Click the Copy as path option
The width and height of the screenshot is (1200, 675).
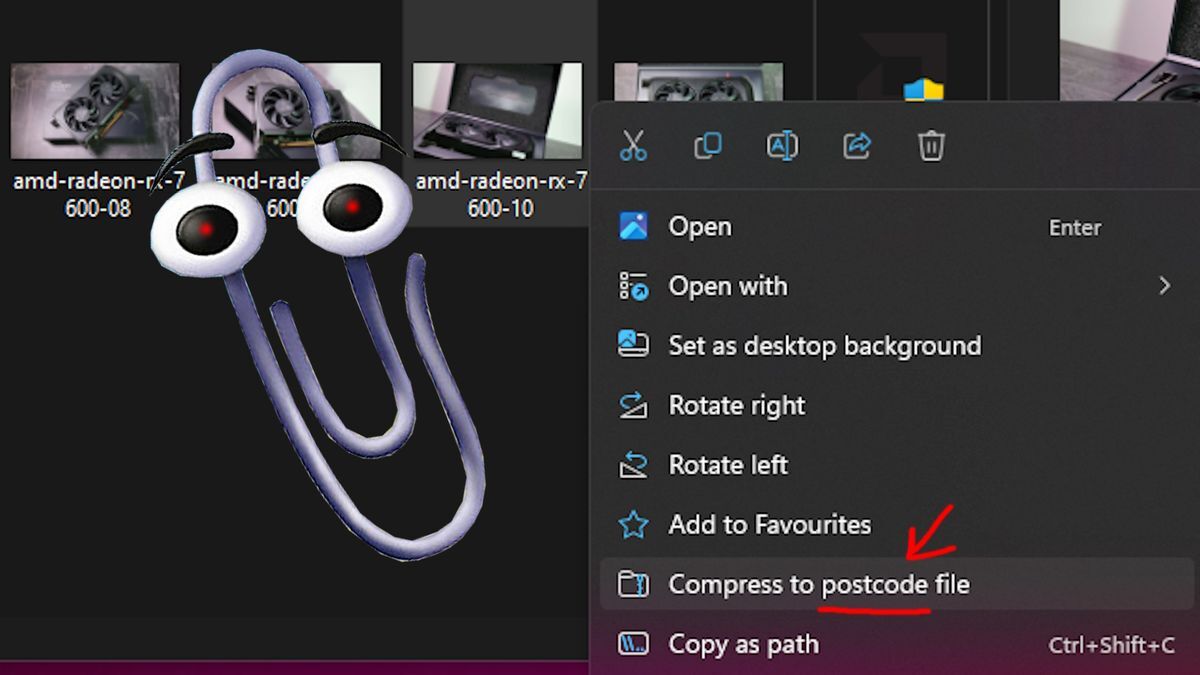(743, 645)
